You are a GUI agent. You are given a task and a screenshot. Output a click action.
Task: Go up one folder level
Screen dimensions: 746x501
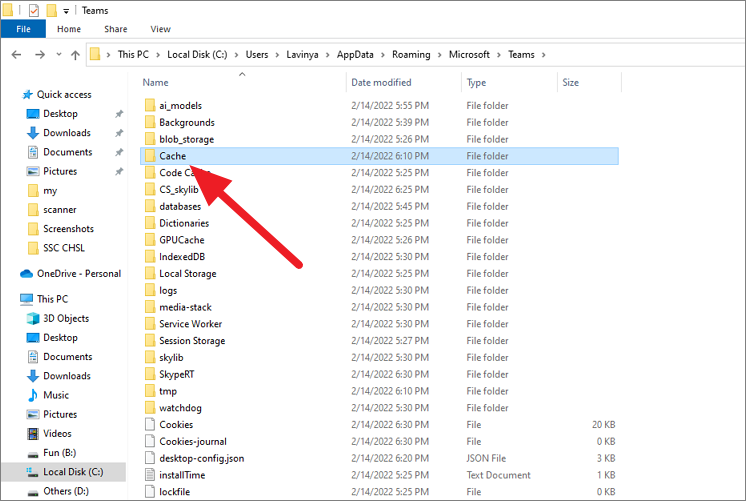coord(75,55)
